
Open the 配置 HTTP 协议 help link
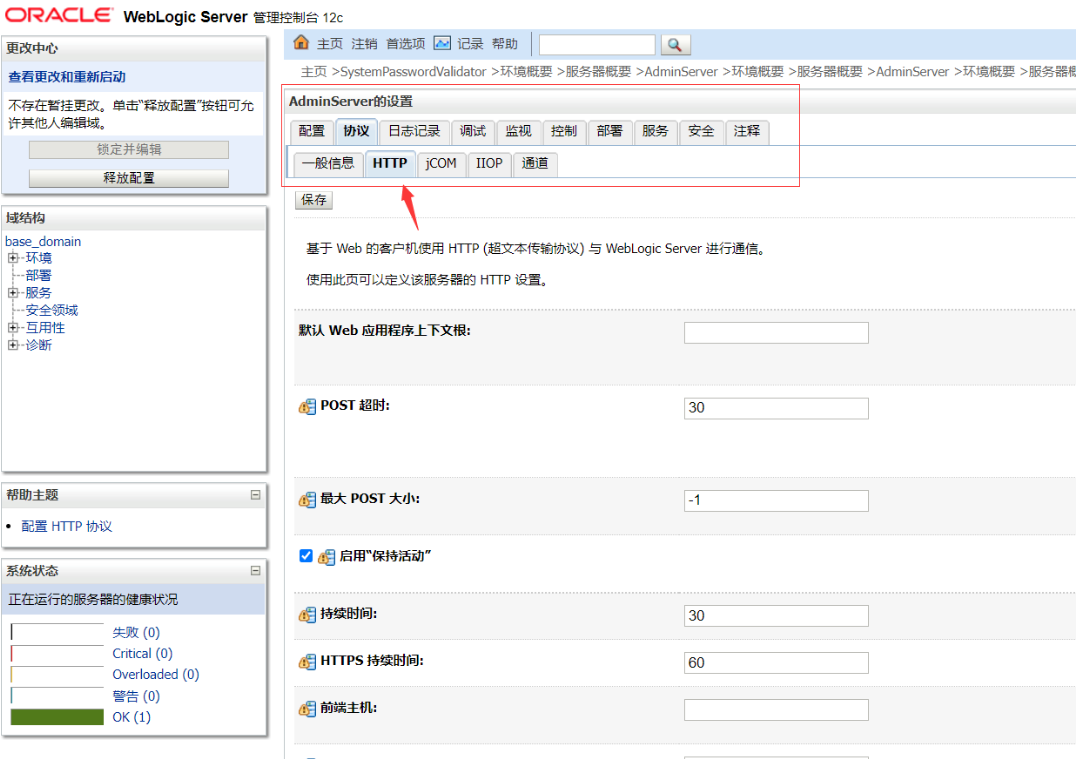click(67, 526)
